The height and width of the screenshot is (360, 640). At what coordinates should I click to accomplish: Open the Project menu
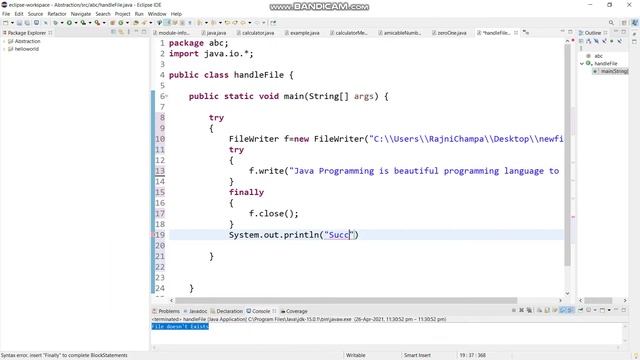click(122, 14)
